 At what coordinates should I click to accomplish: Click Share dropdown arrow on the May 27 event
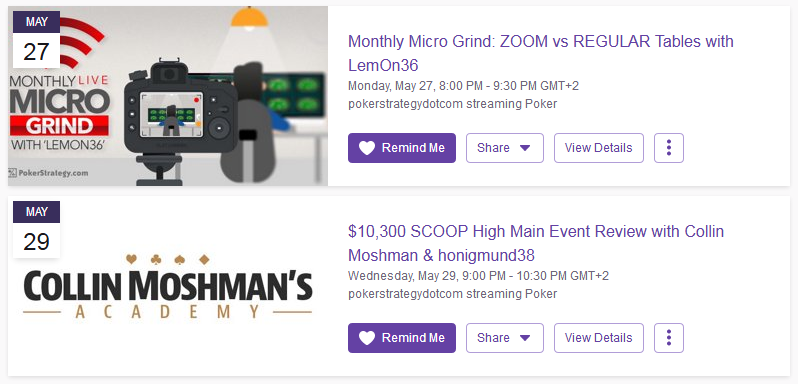525,149
